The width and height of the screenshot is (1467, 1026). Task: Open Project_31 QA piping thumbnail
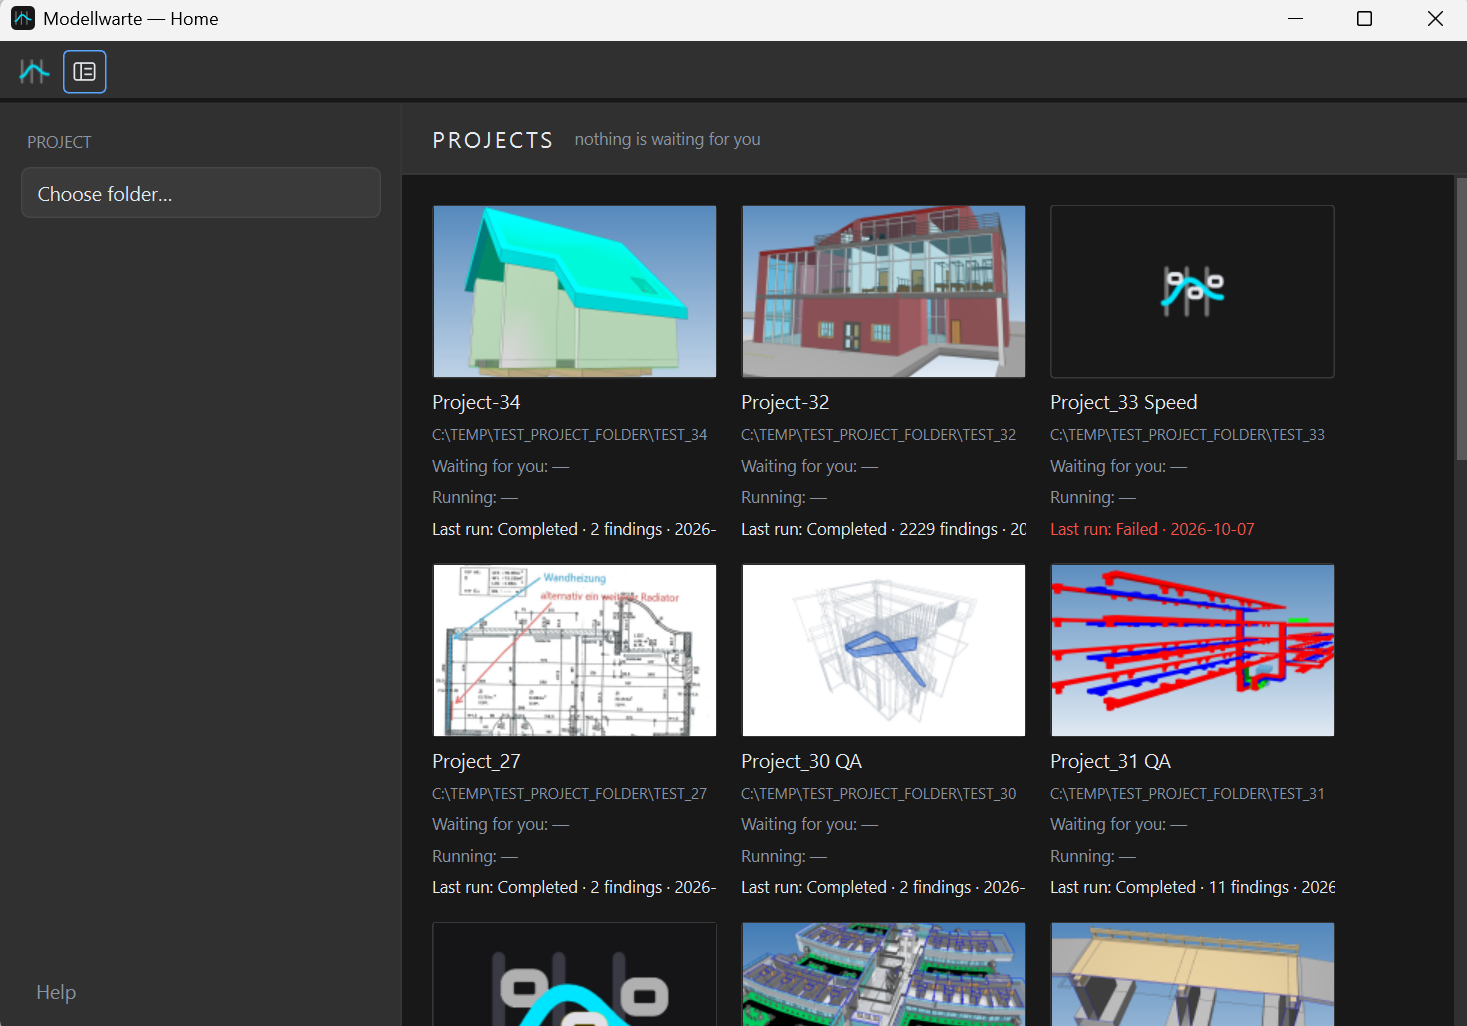1192,650
